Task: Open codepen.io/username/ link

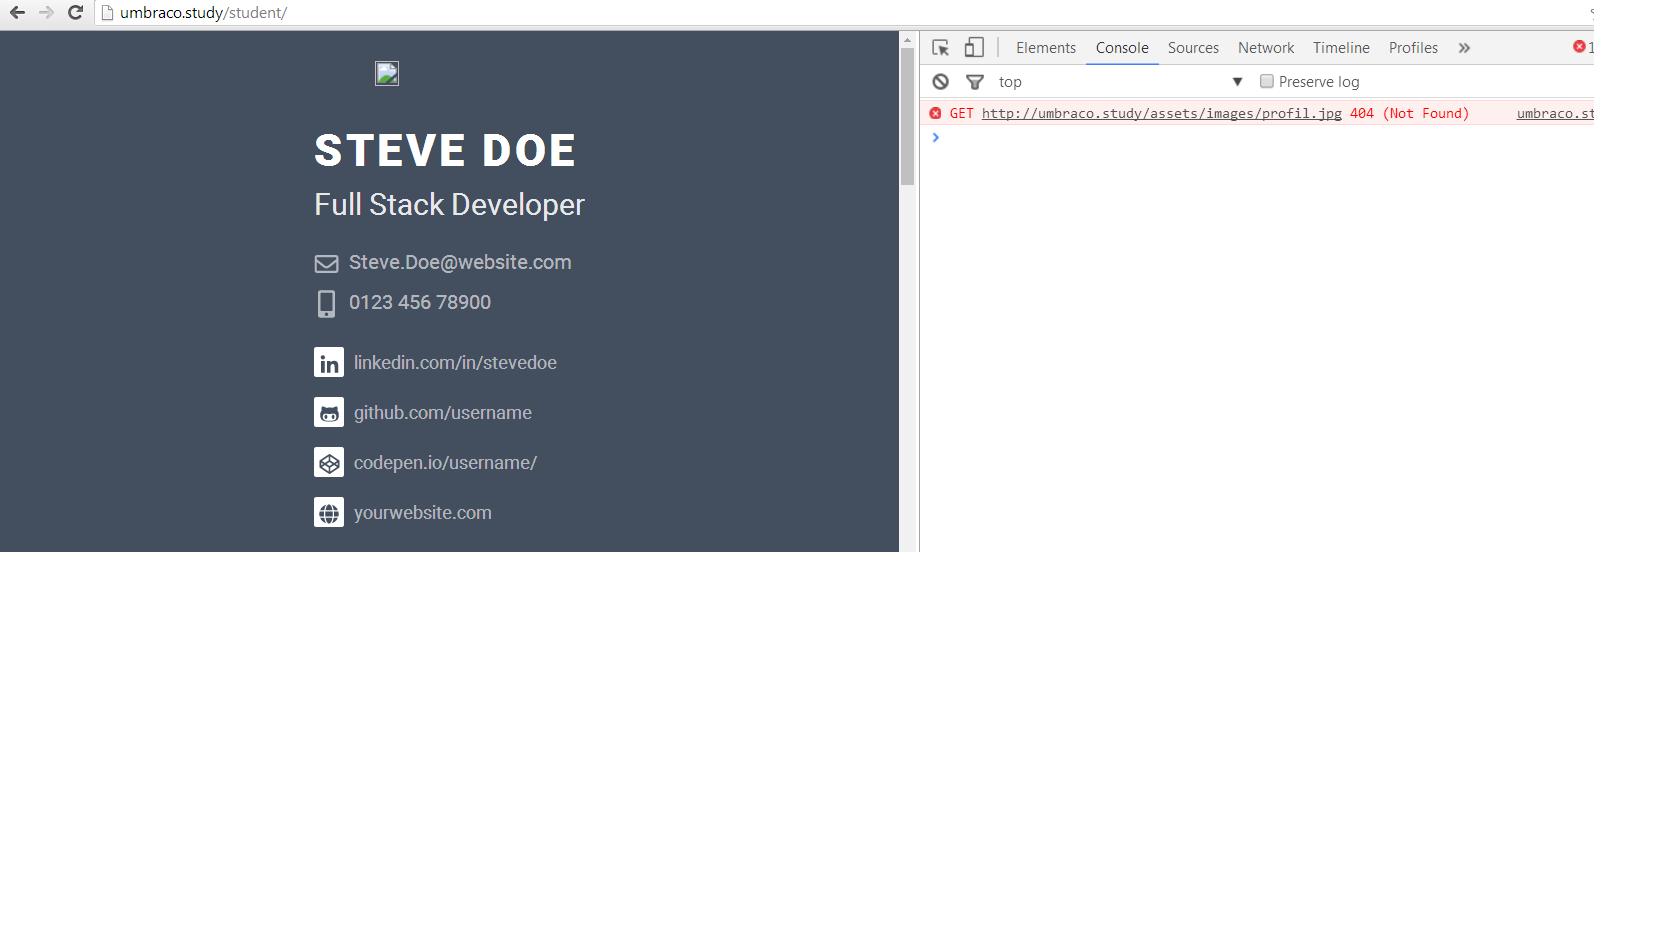Action: (x=445, y=462)
